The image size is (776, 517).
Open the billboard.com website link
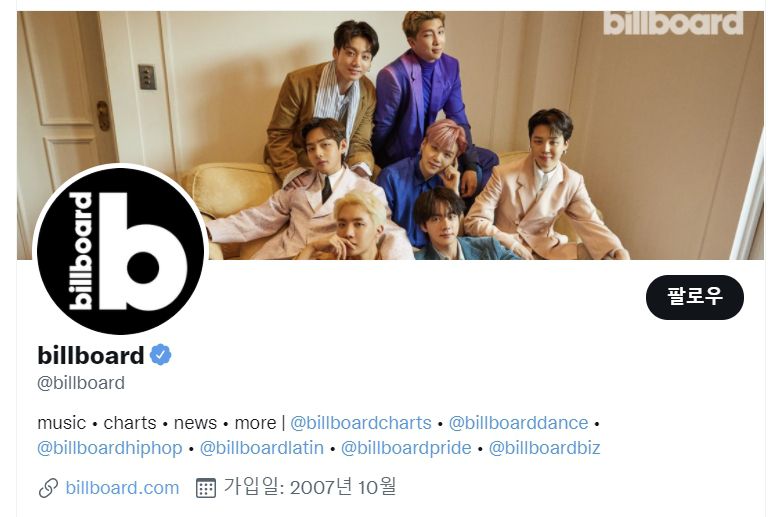[122, 488]
